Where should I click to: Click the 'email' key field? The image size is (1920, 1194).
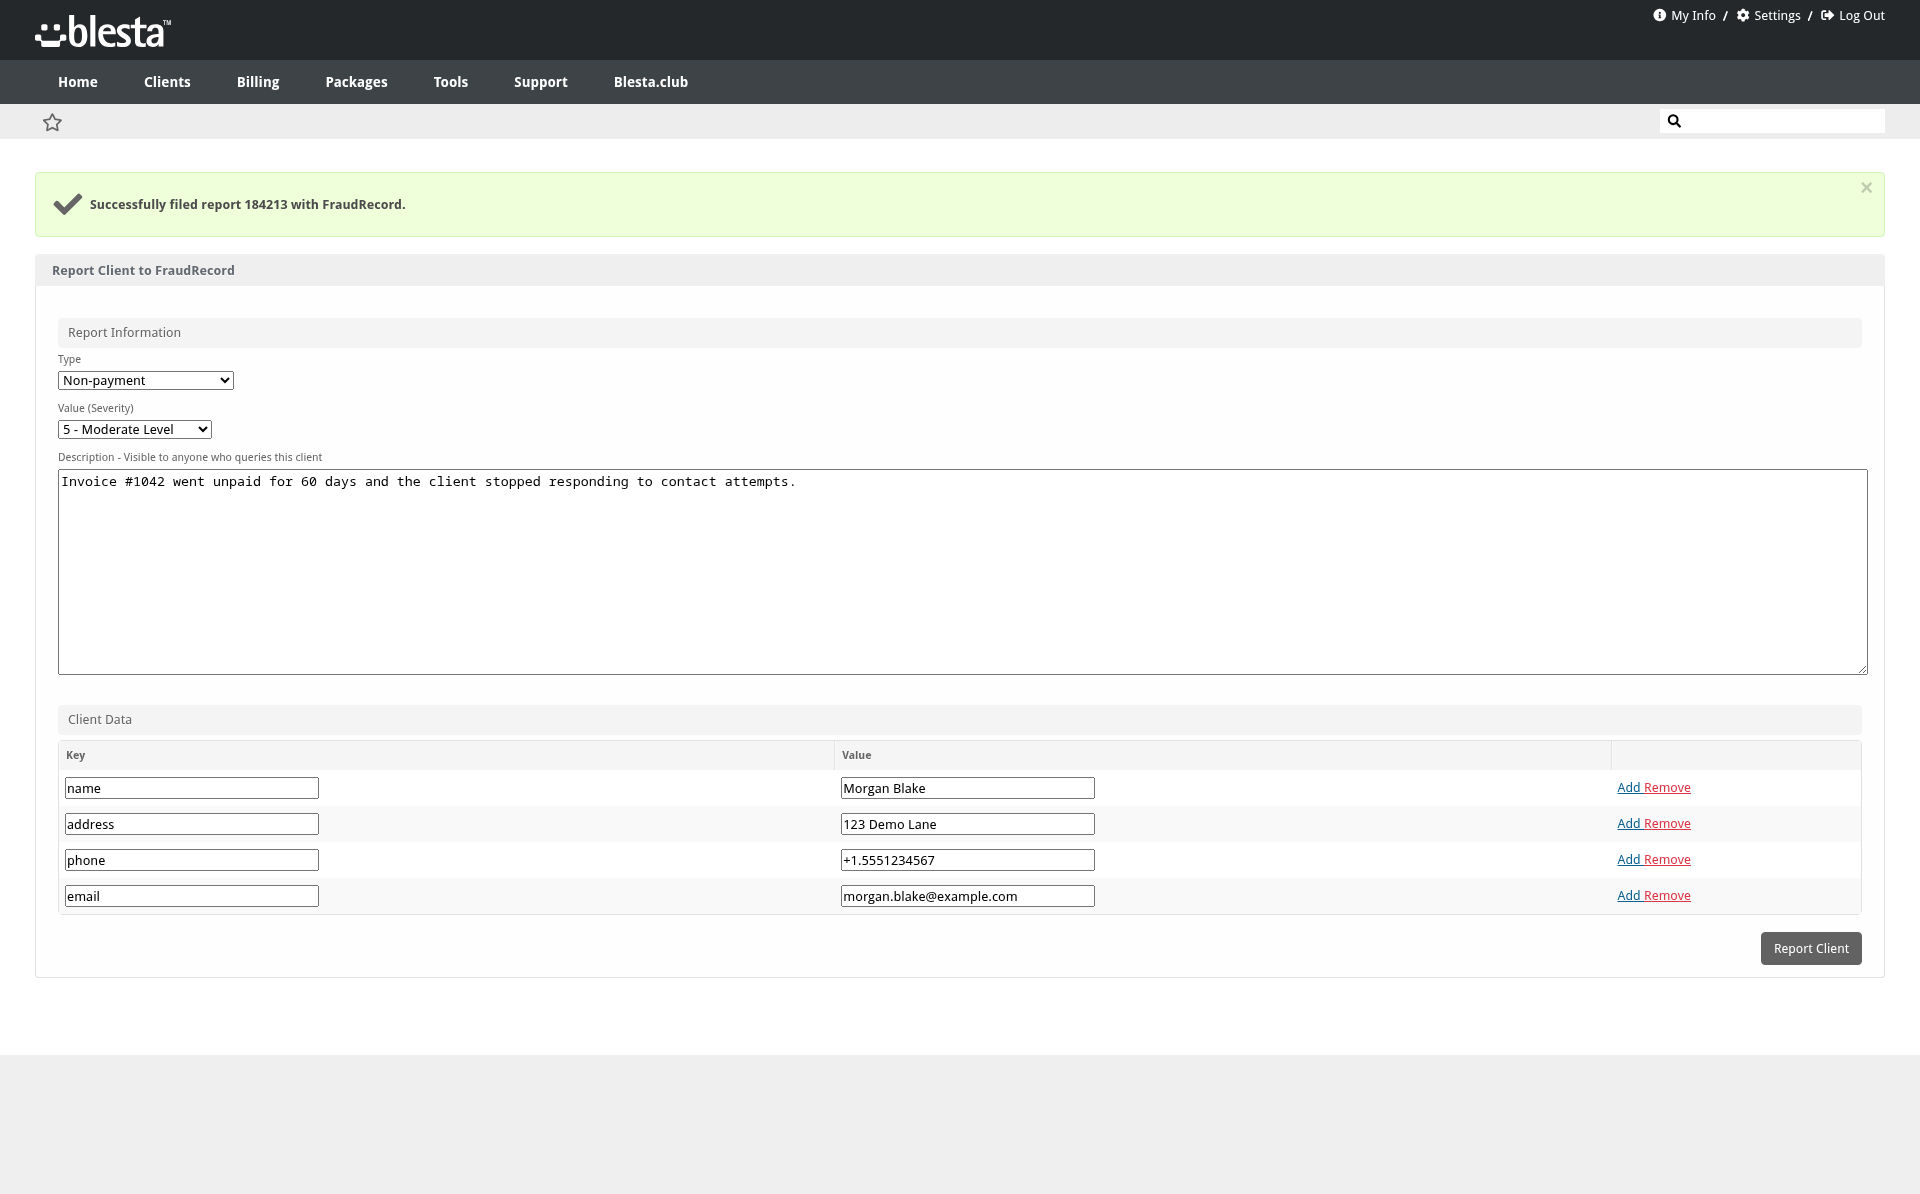(x=192, y=896)
